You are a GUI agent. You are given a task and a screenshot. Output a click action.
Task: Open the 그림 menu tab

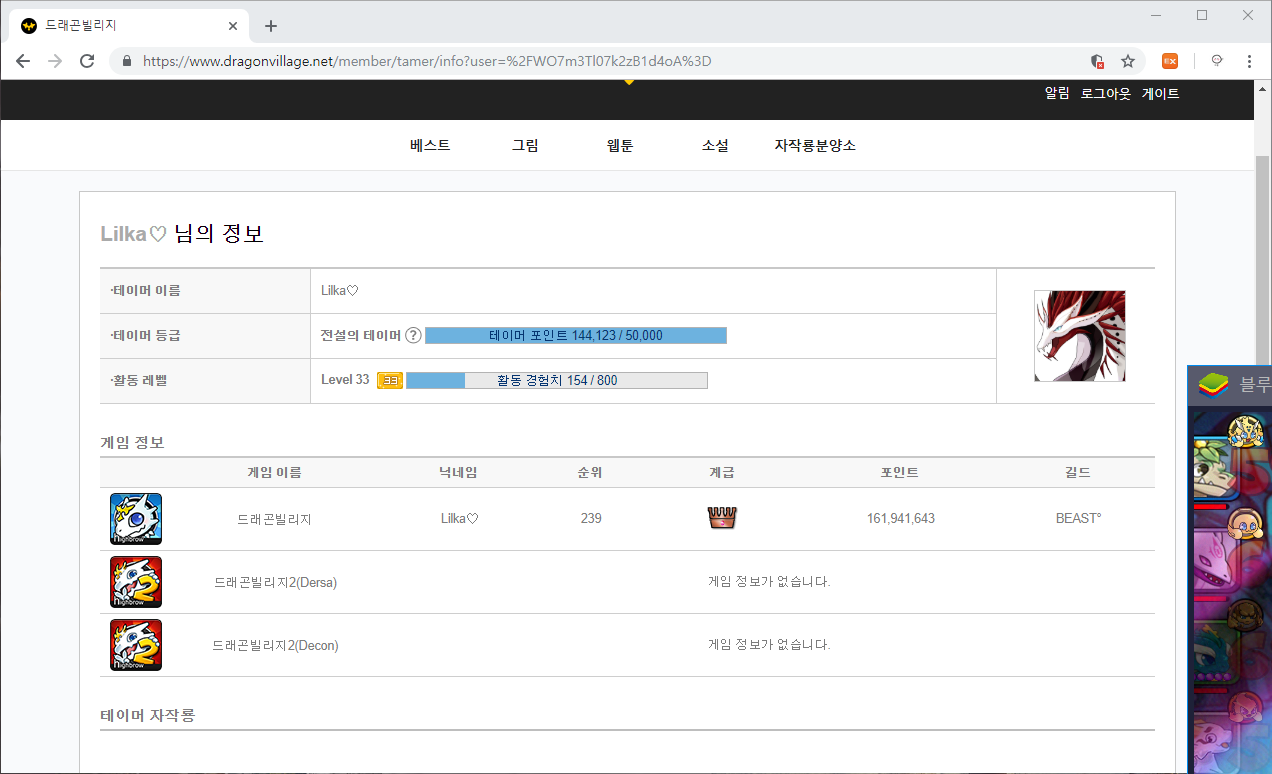pos(525,145)
